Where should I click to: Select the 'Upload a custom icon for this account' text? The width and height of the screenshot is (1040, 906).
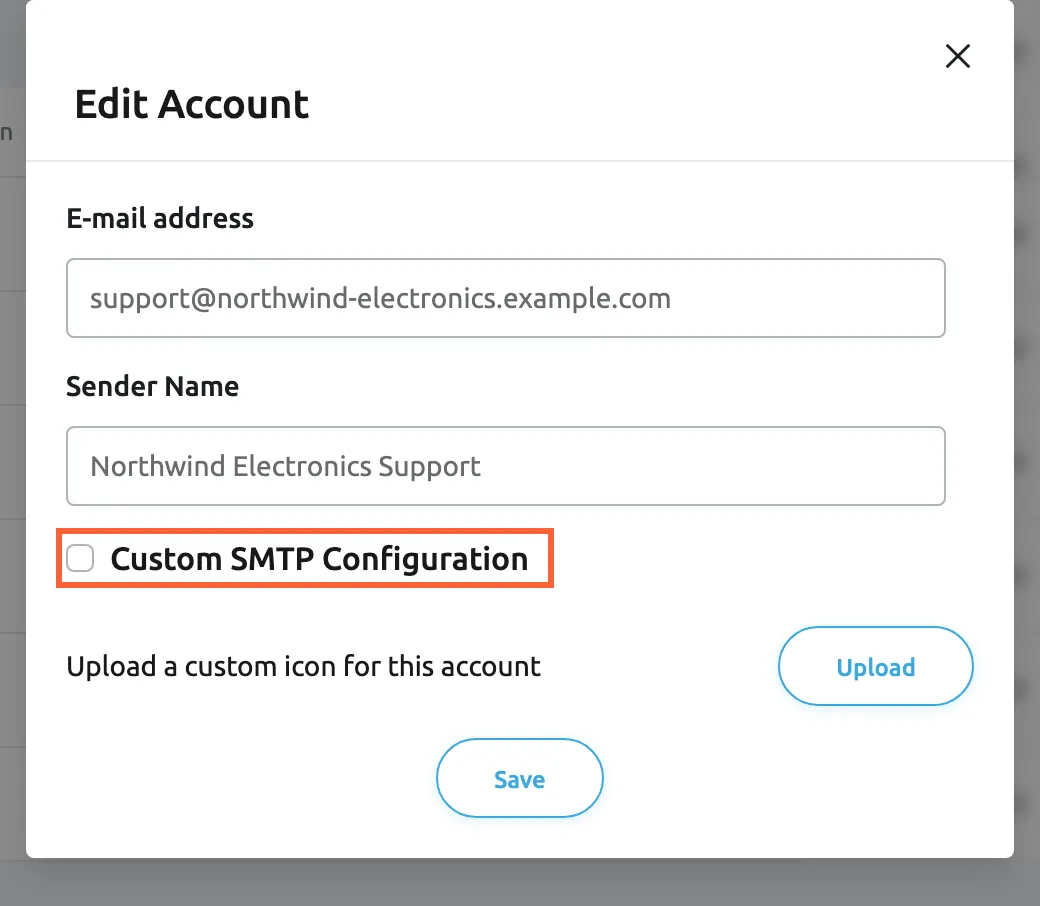[304, 666]
